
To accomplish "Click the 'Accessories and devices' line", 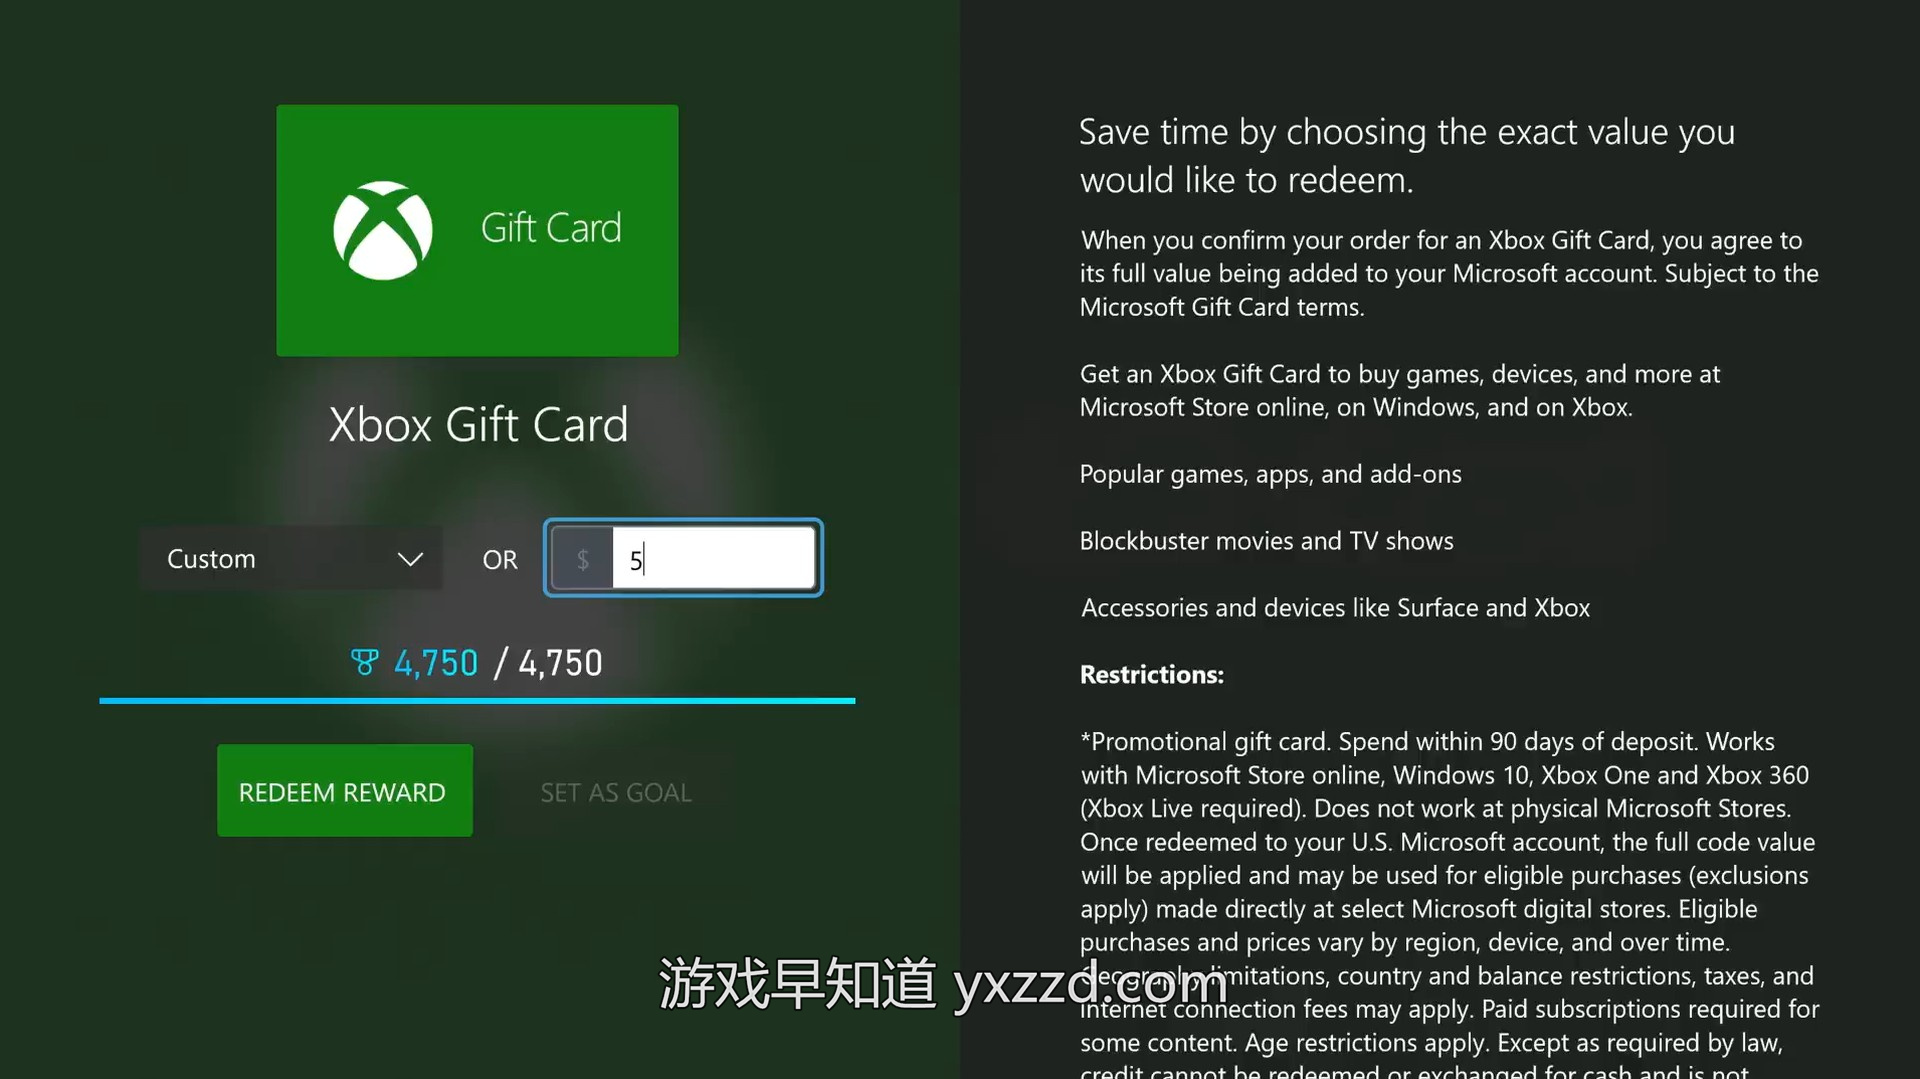I will [1335, 608].
